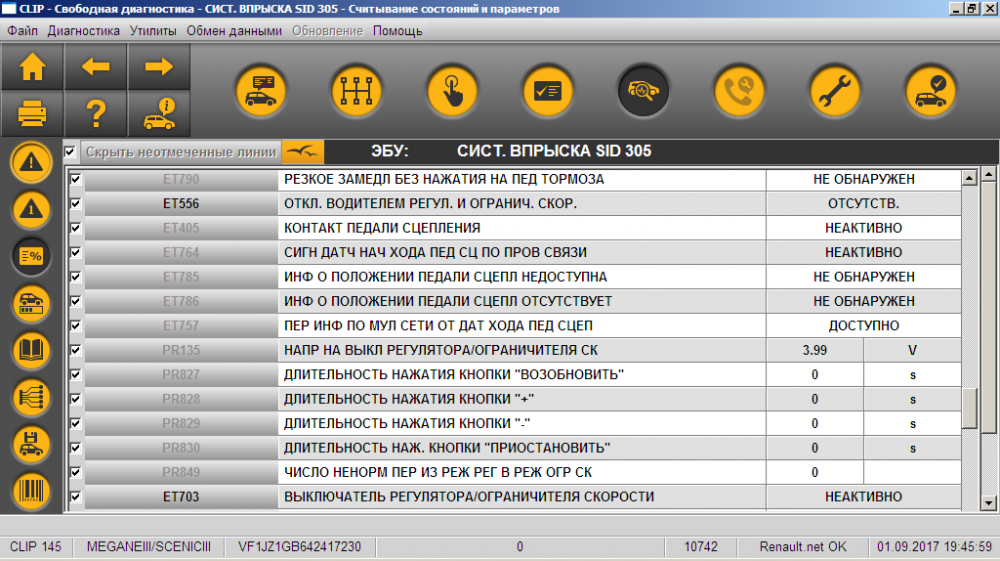
Task: Open car over list sidebar icon
Action: tap(31, 303)
